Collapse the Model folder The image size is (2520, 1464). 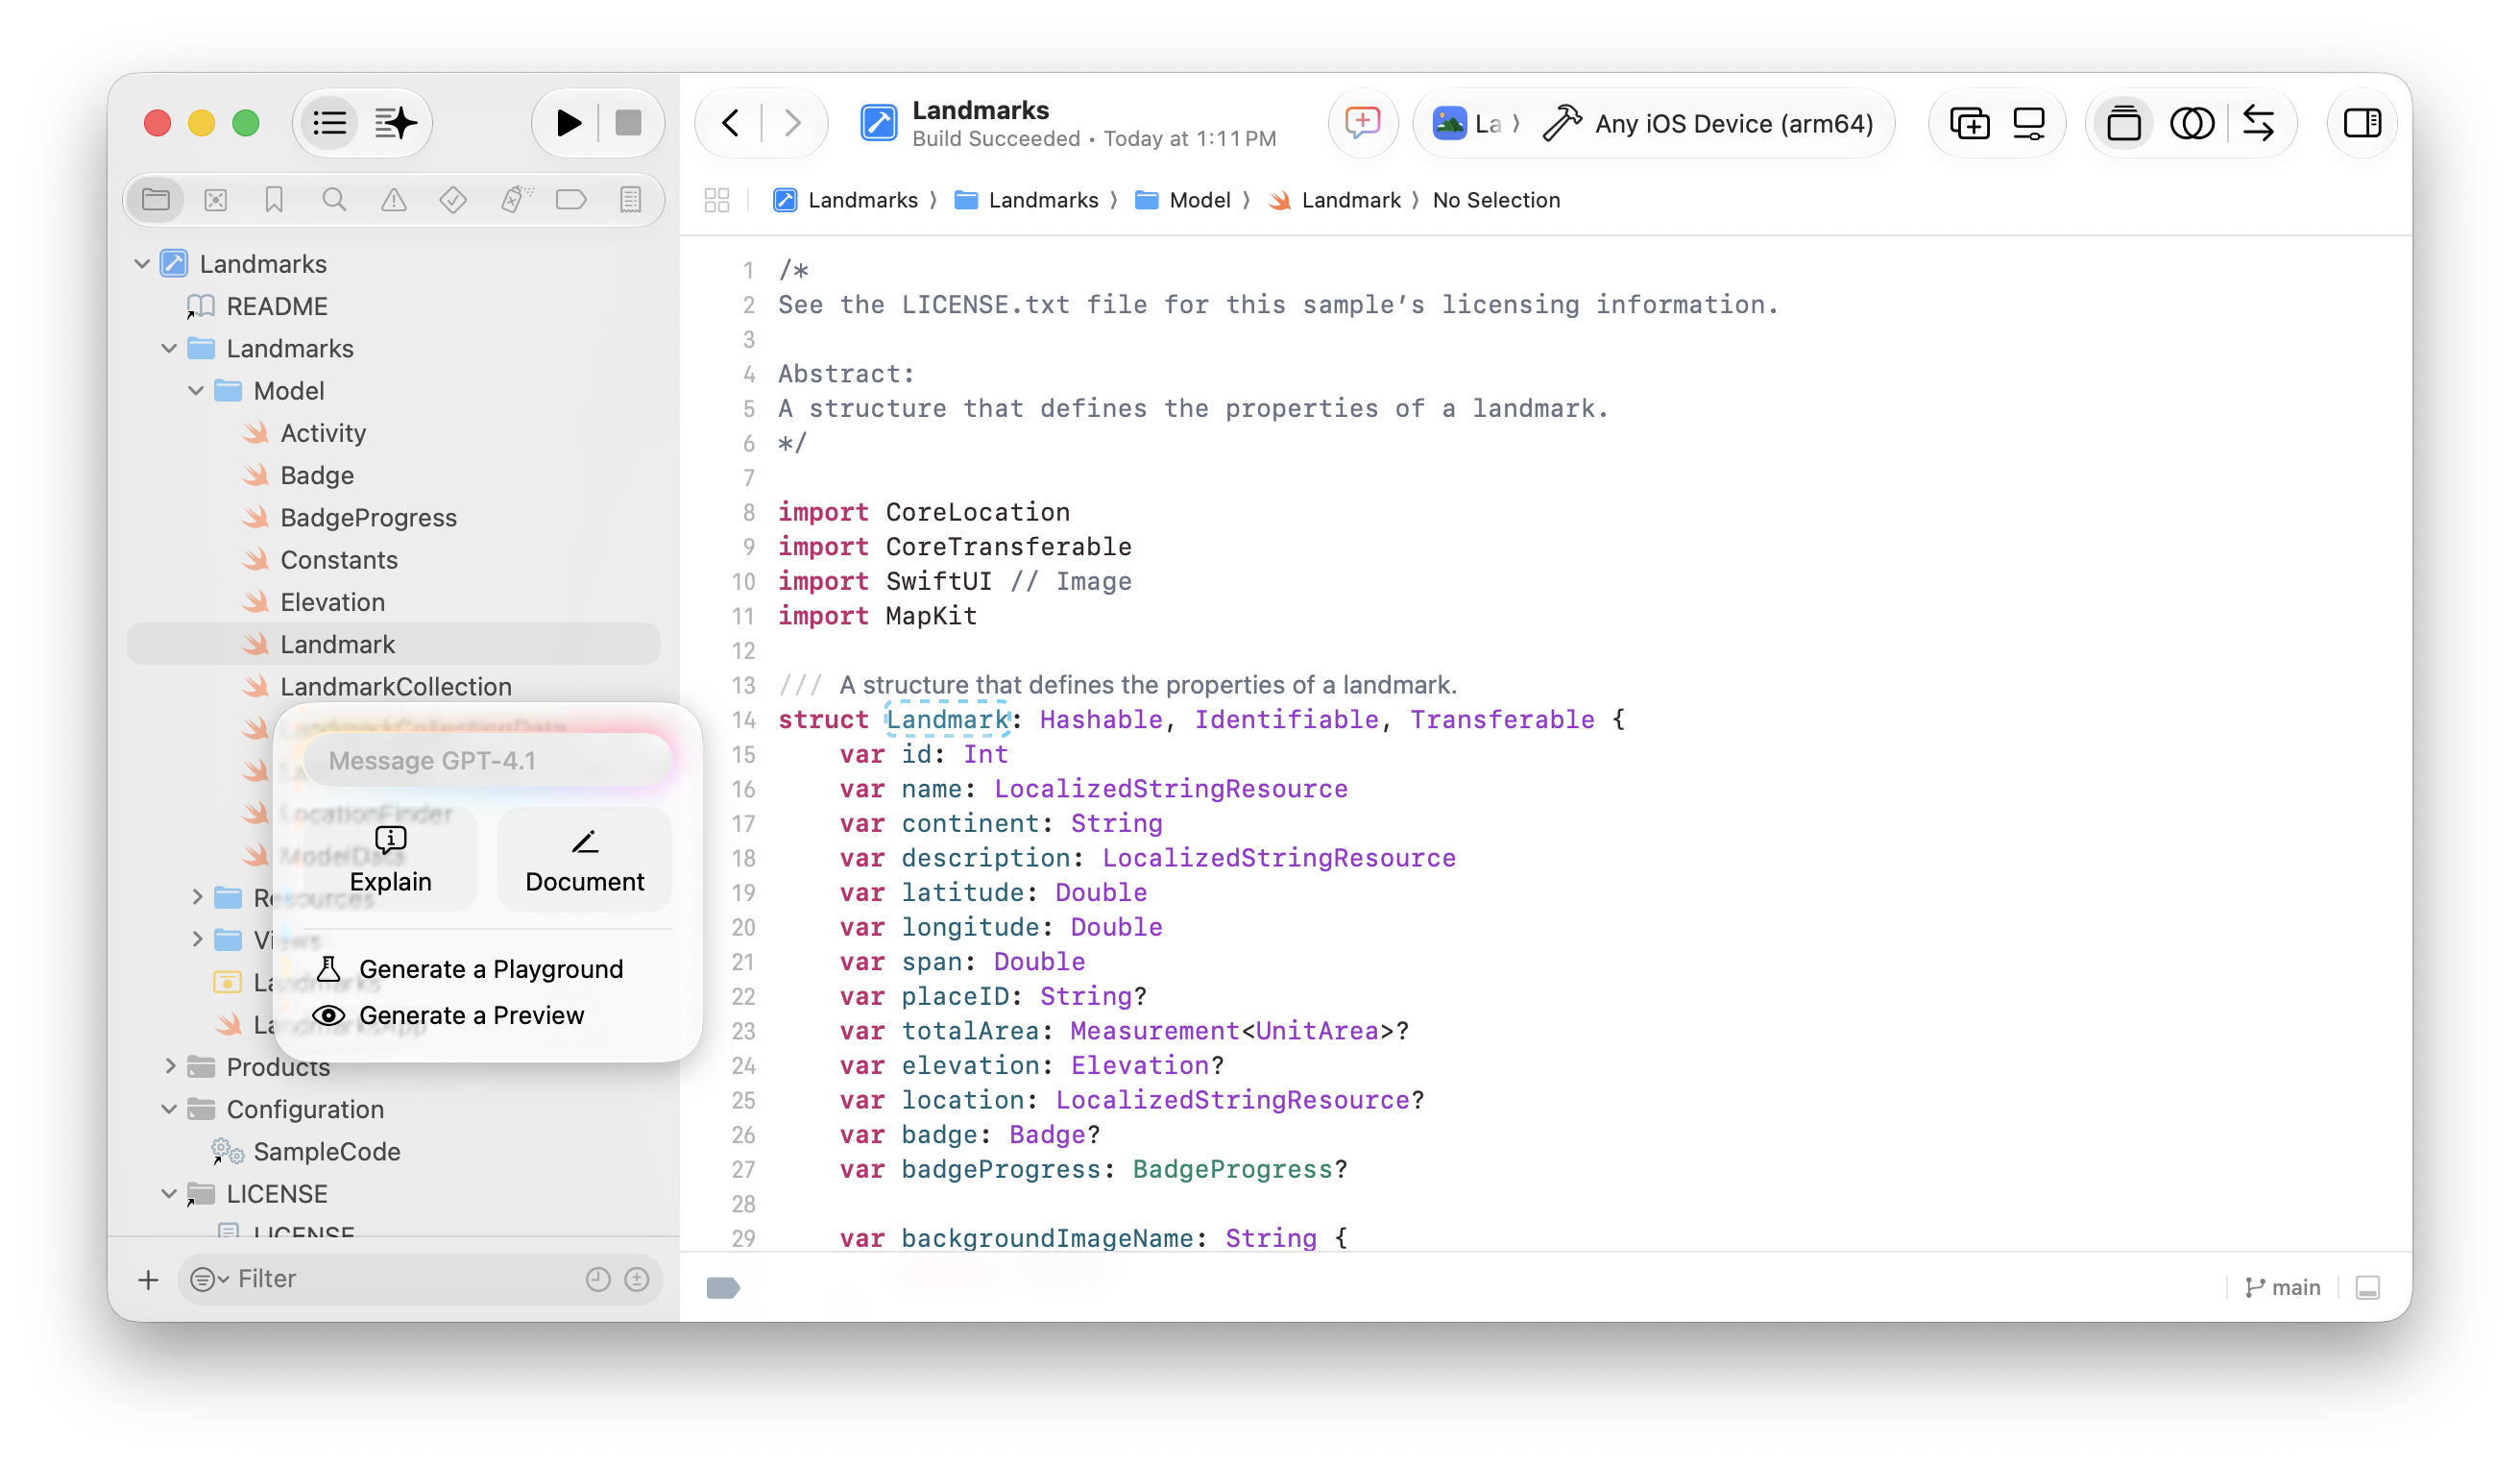click(x=196, y=391)
